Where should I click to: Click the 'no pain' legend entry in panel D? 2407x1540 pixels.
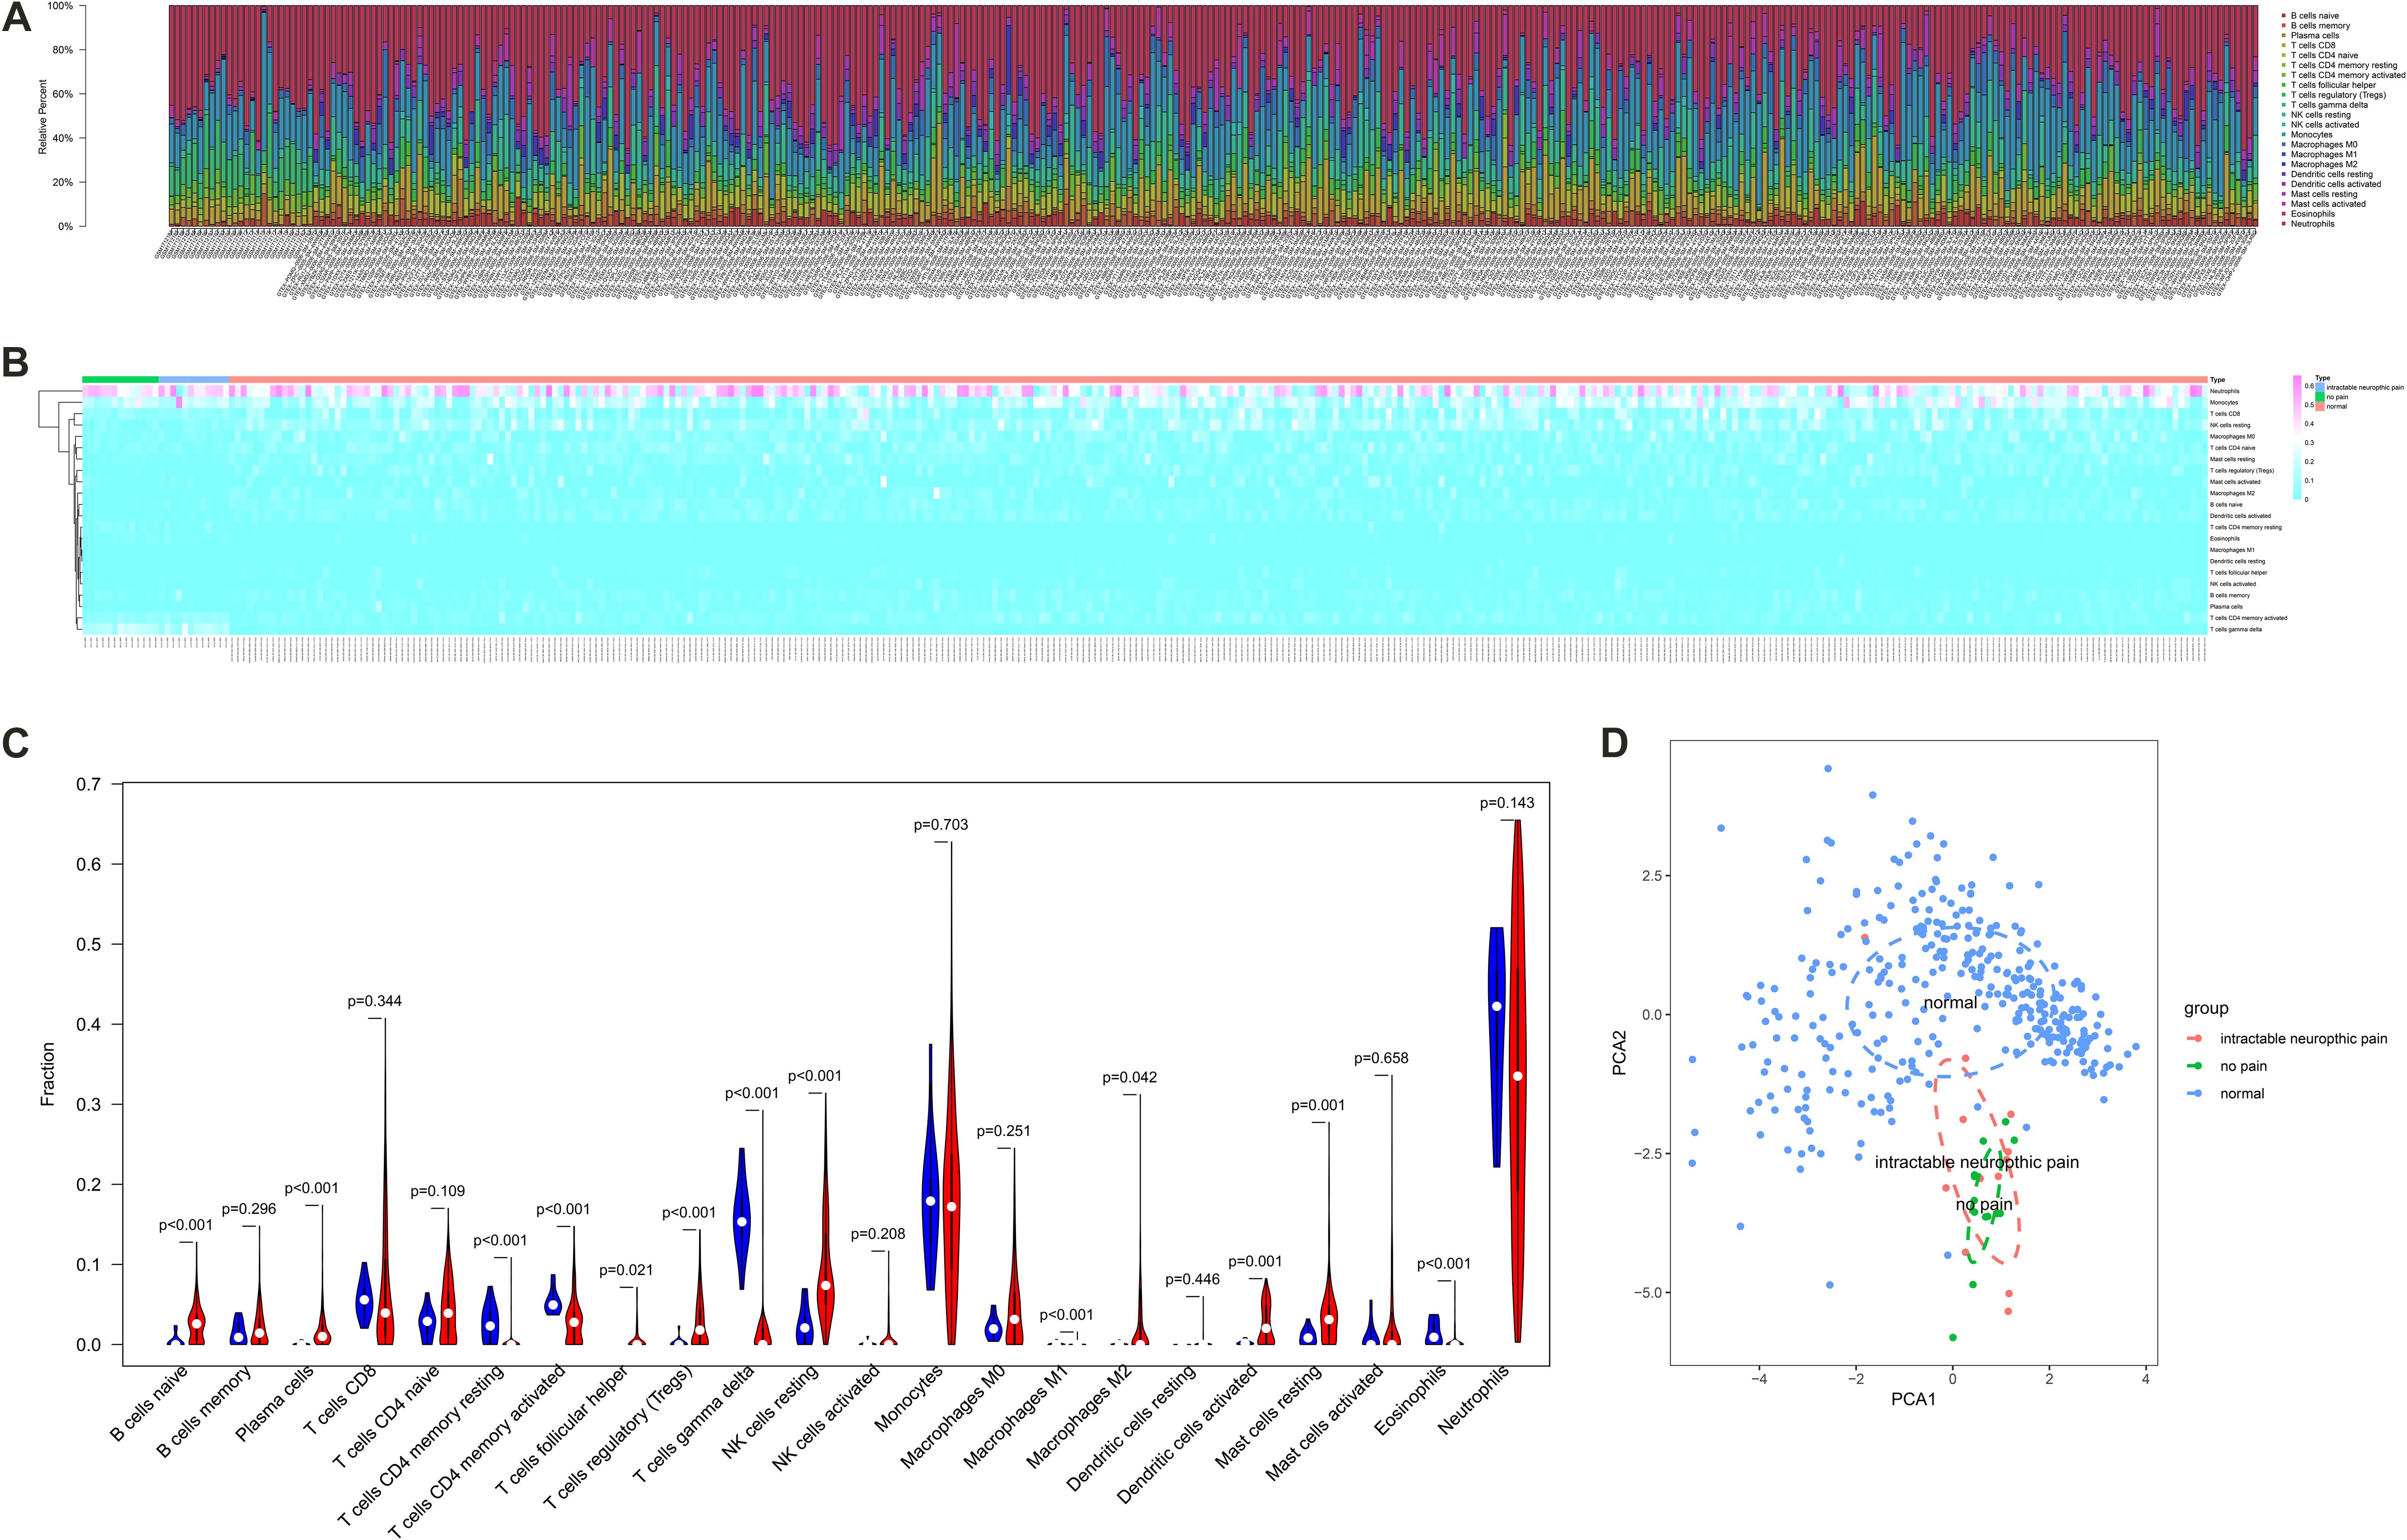tap(2243, 1066)
